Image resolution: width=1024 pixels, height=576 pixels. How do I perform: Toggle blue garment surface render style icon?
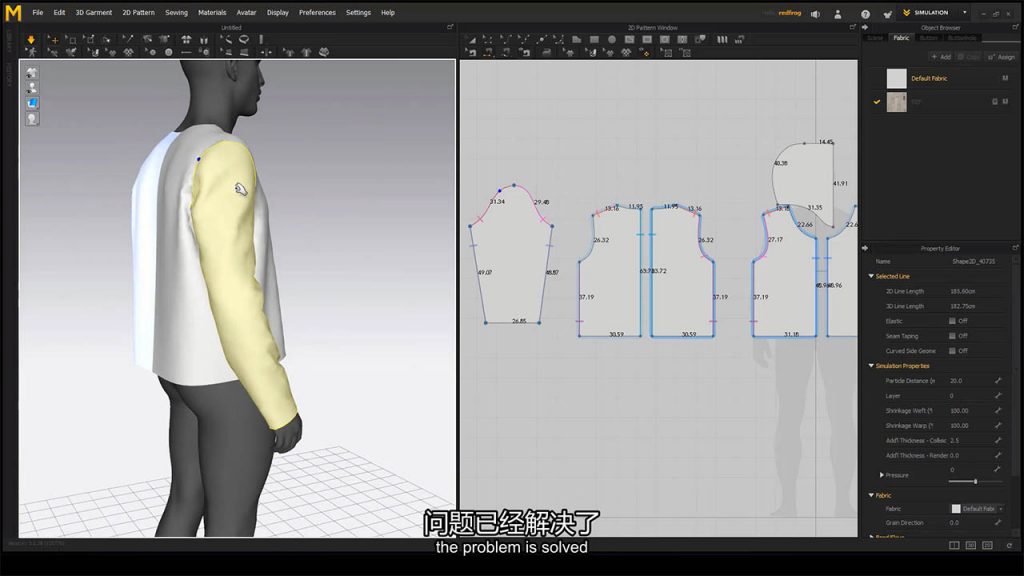32,103
